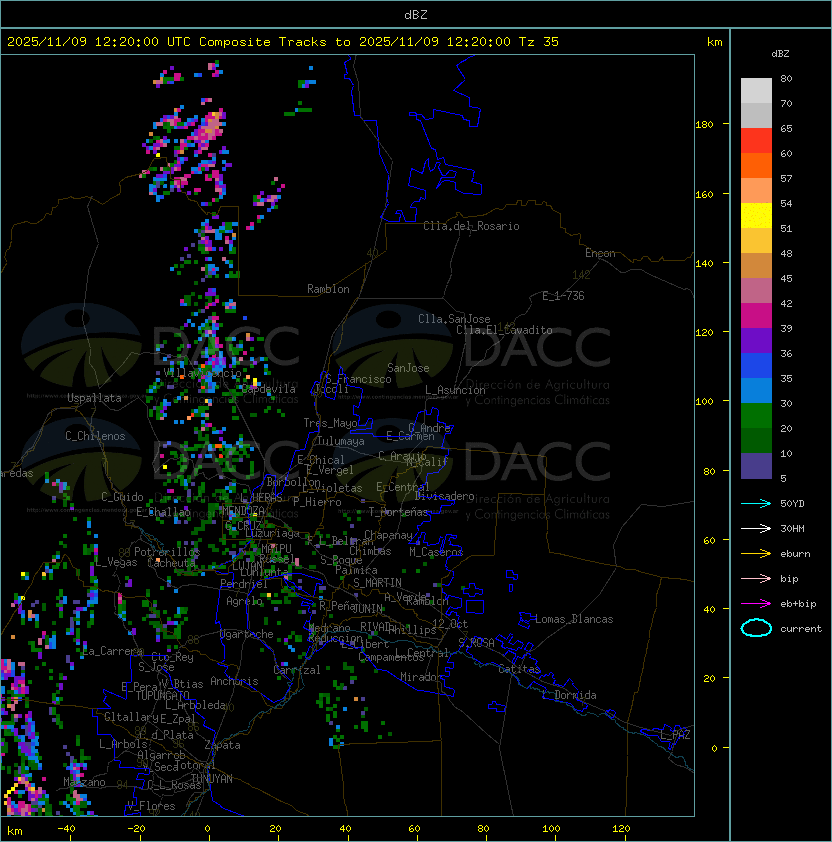Pick the green 20–30 dBZ swatch

756,416
